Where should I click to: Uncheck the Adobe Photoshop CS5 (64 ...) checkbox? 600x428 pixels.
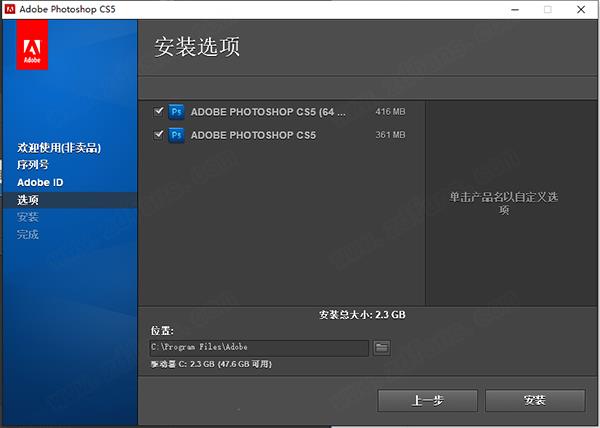(158, 112)
